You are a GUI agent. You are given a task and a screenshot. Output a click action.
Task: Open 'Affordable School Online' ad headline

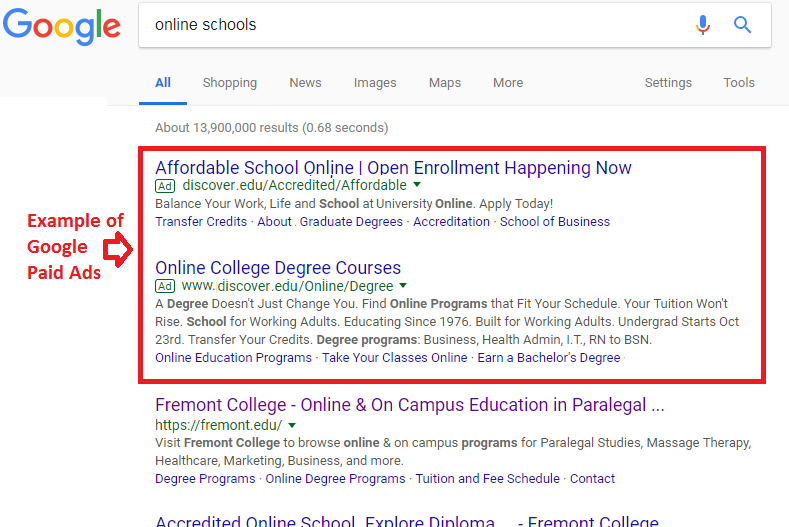tap(393, 168)
